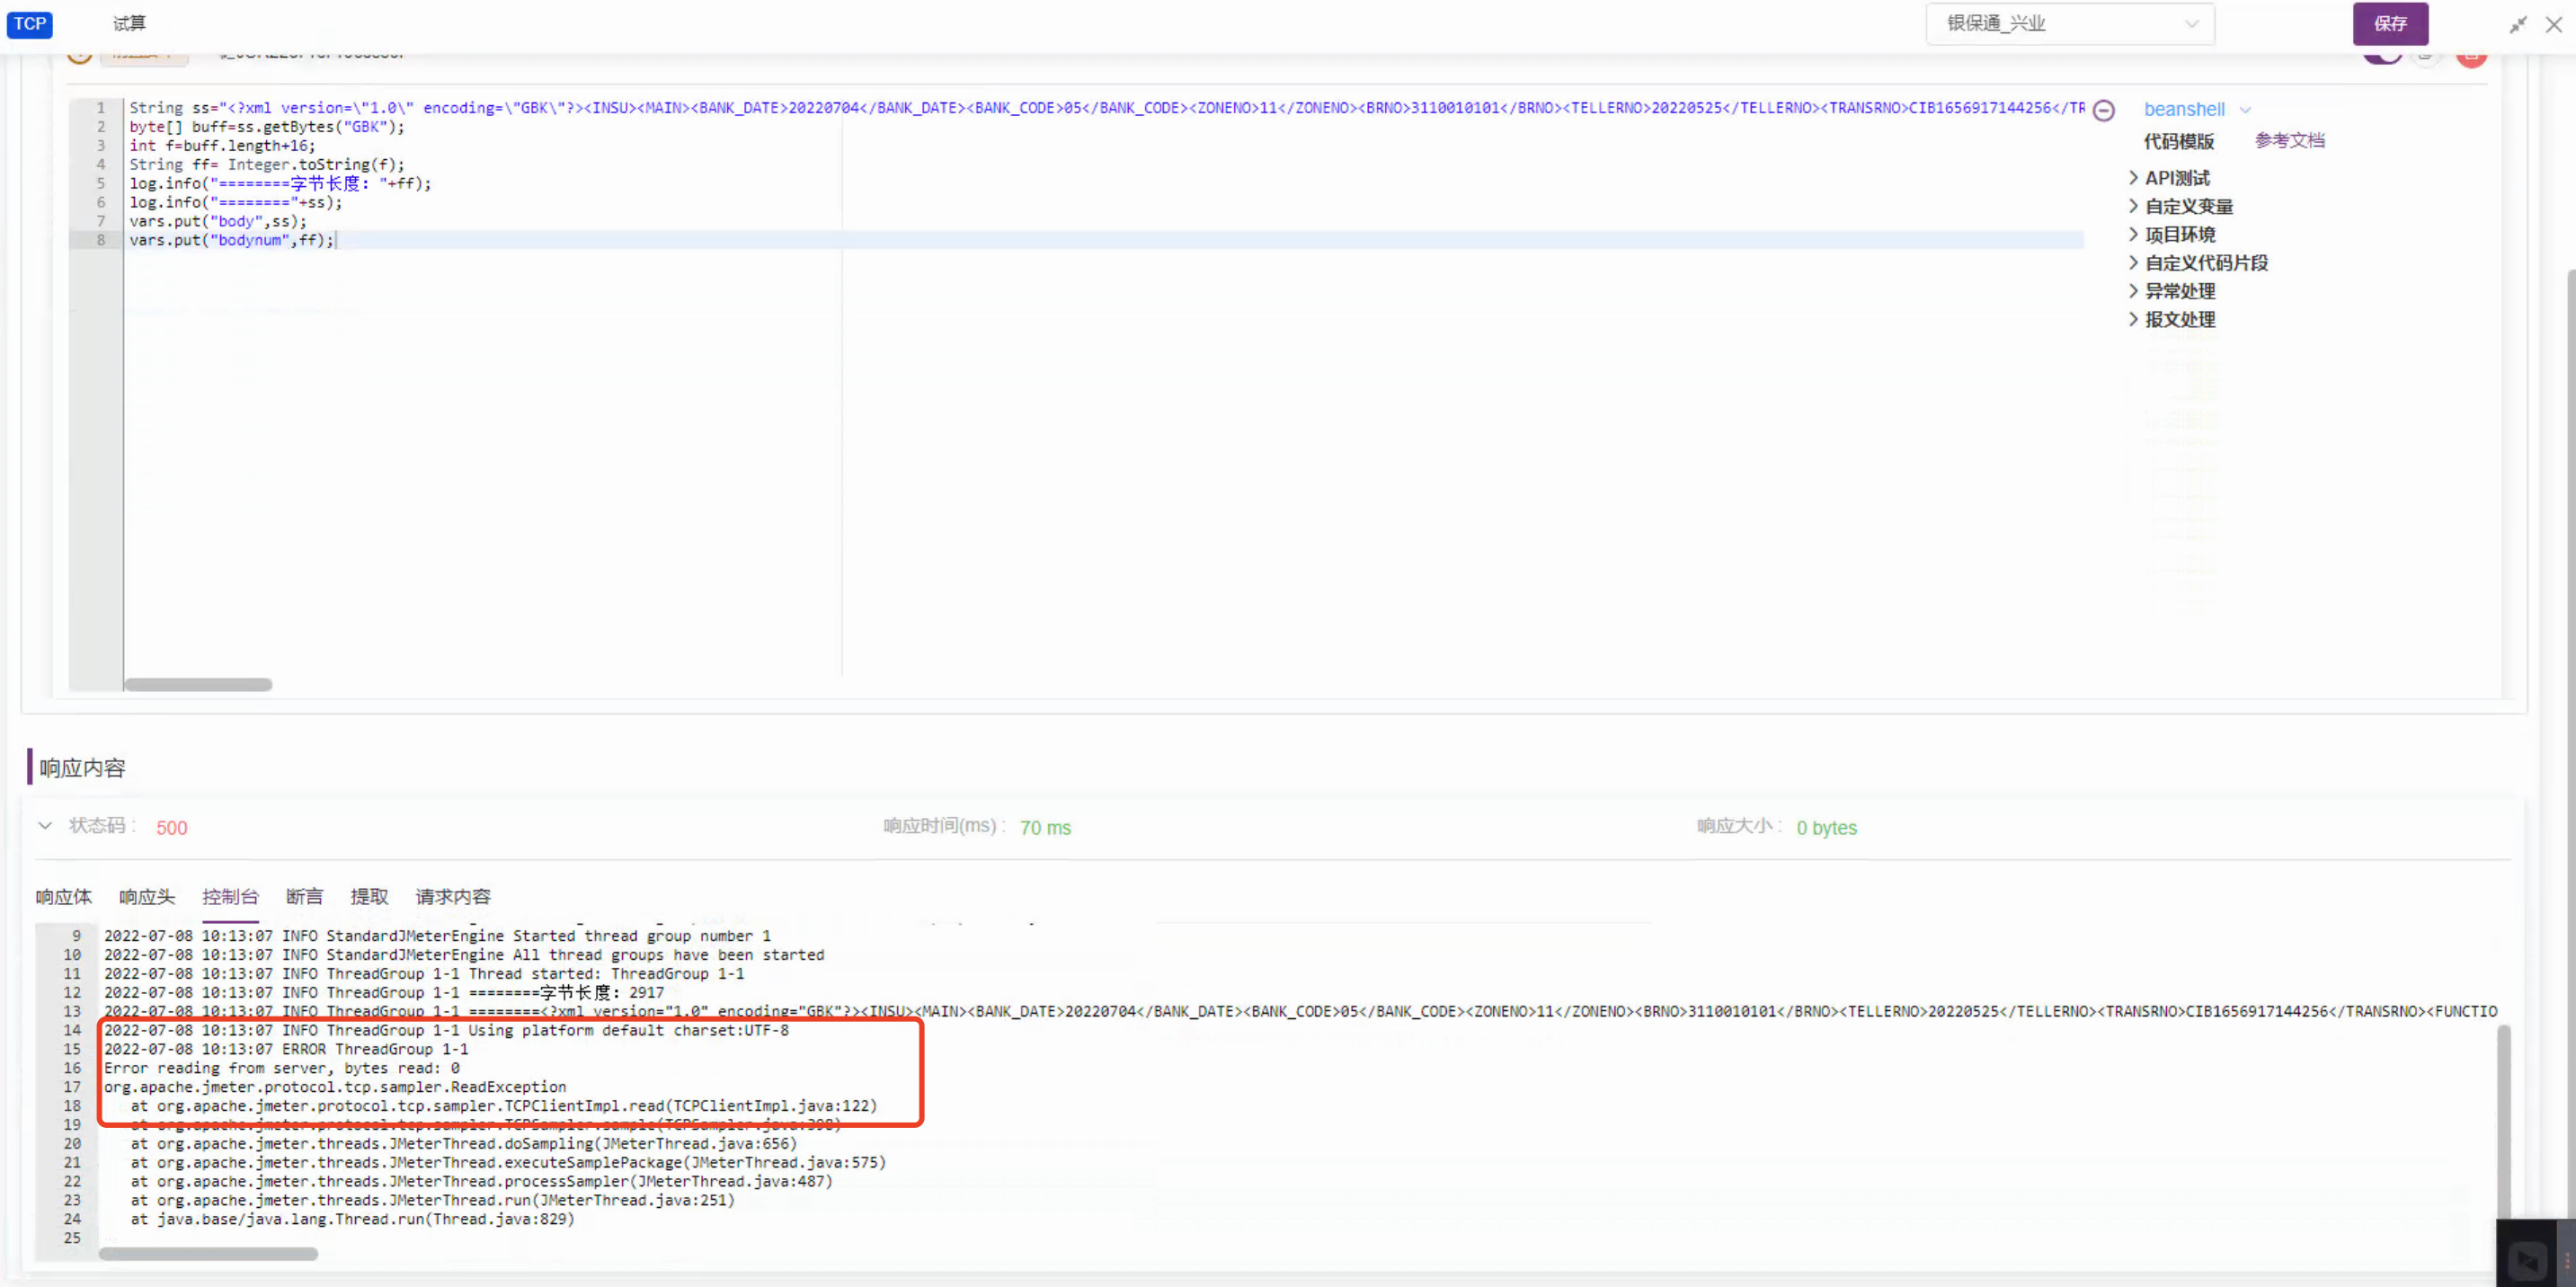Click the 70 ms response time value
This screenshot has height=1287, width=2576.
click(1045, 828)
